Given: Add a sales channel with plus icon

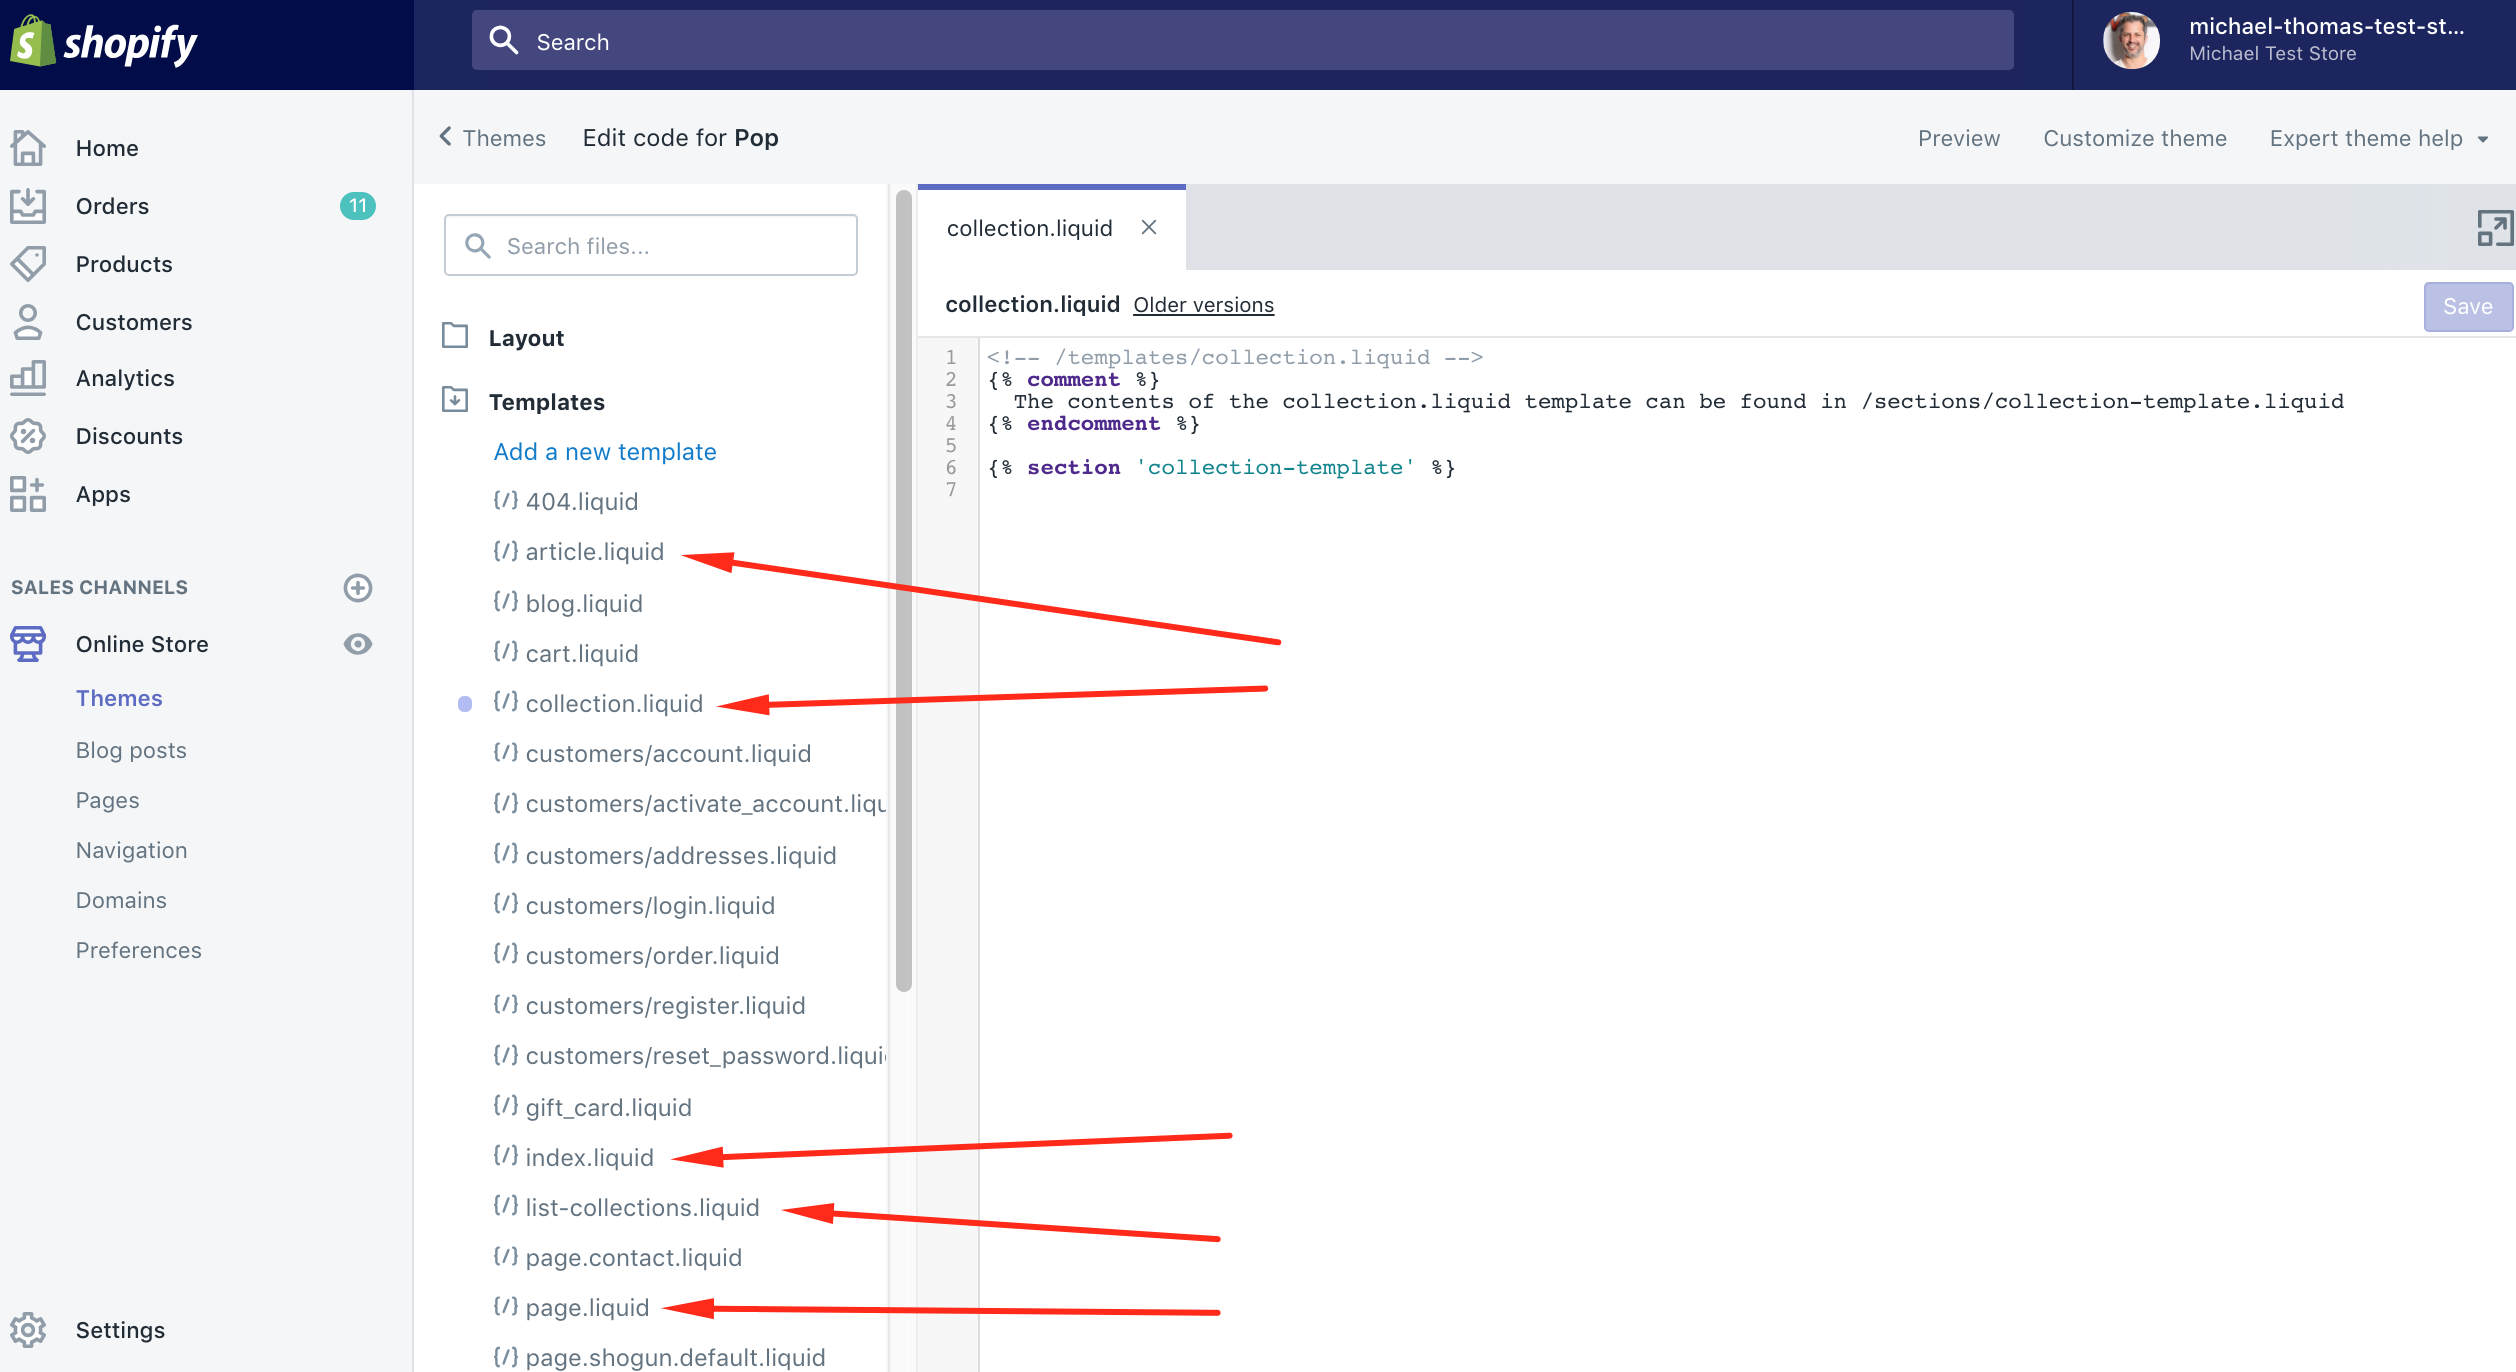Looking at the screenshot, I should 358,587.
